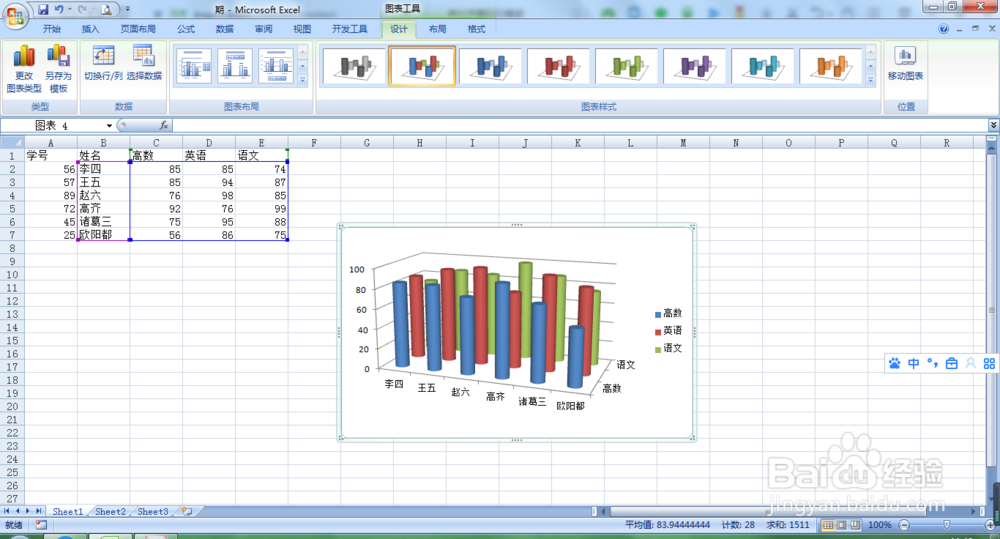Choose the green chart style
This screenshot has height=539, width=1000.
[627, 66]
